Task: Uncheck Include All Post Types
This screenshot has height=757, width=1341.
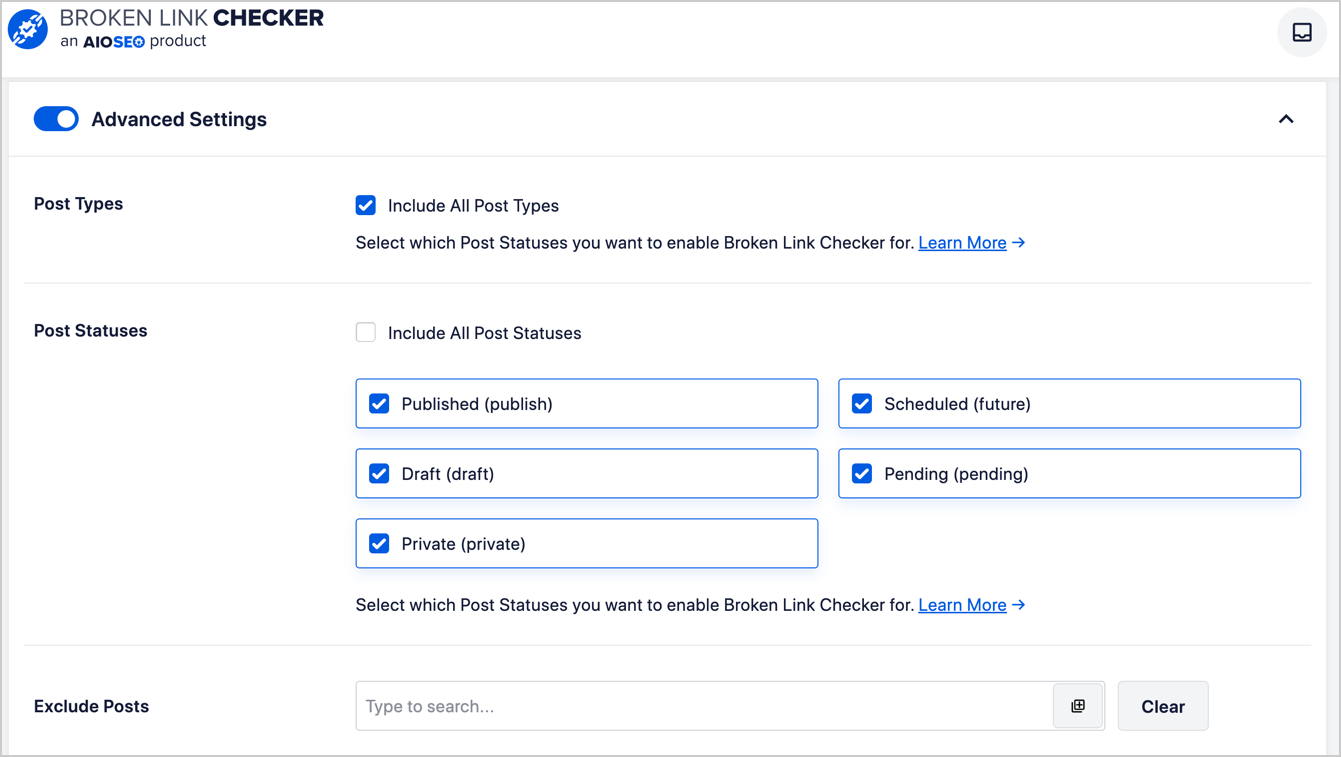Action: point(366,205)
